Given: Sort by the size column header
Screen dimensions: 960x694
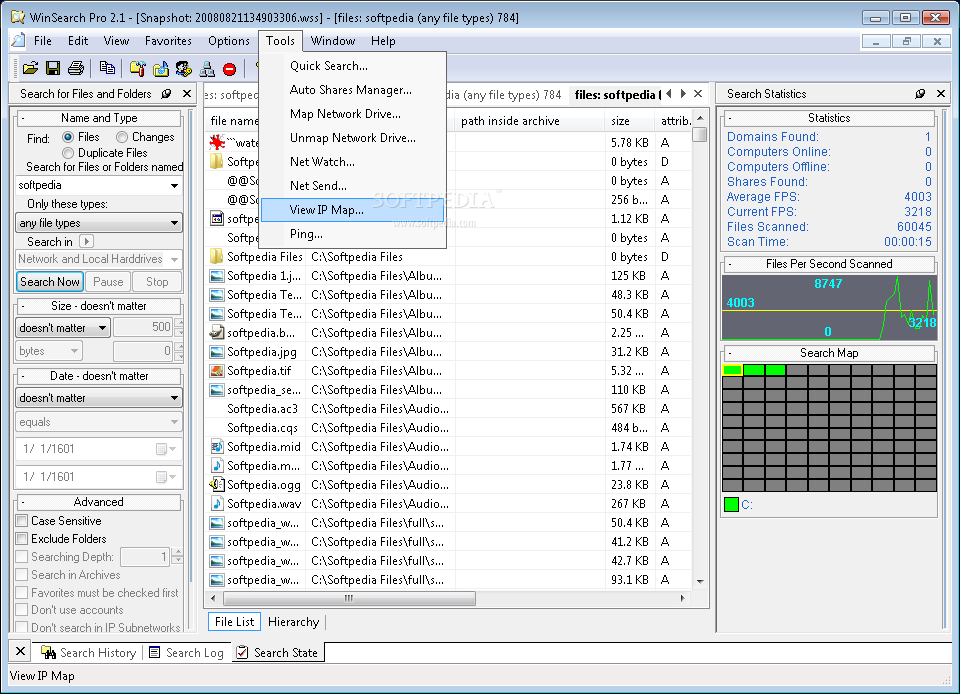Looking at the screenshot, I should pos(629,121).
